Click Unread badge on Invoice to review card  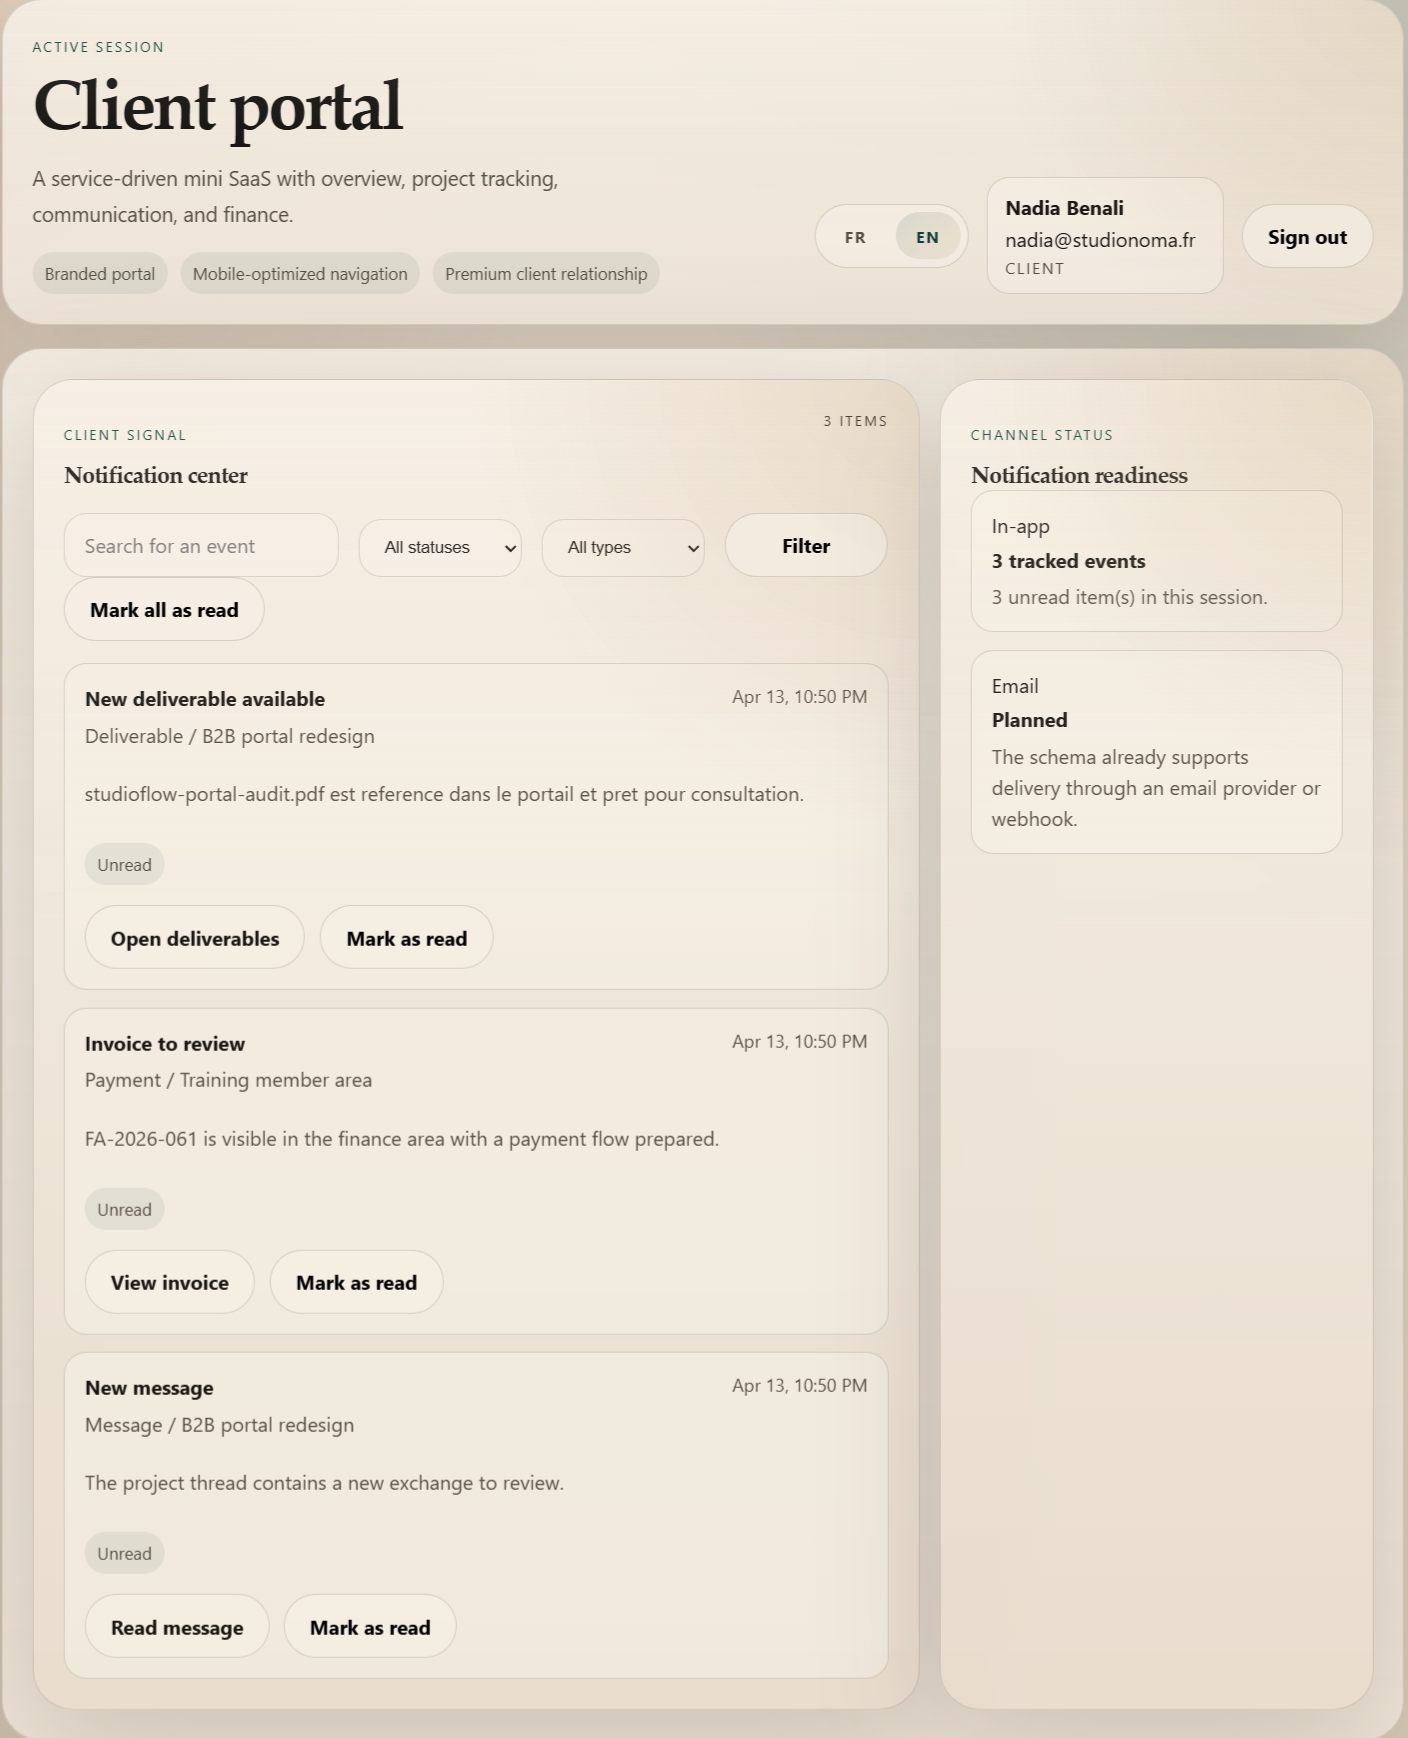(x=125, y=1209)
